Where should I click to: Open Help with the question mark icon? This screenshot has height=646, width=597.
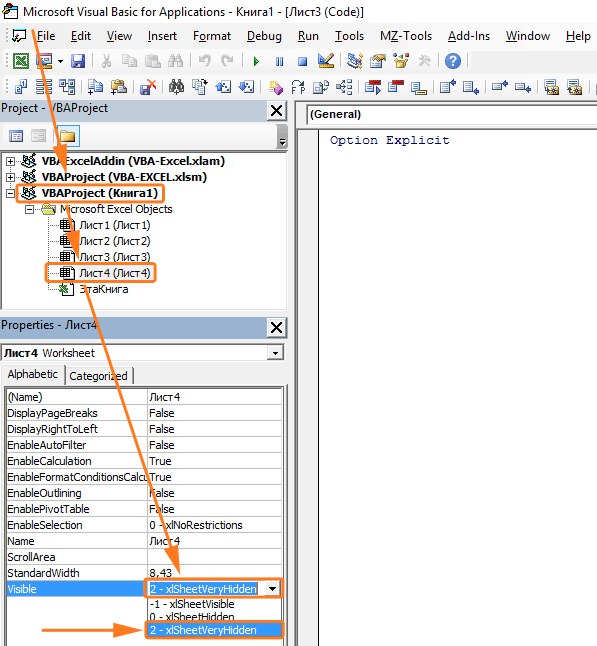click(x=452, y=61)
